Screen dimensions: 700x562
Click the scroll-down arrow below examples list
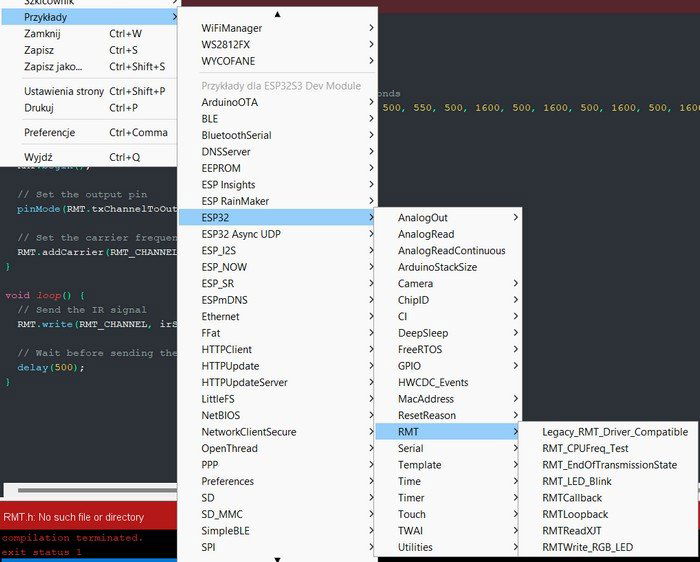(277, 559)
